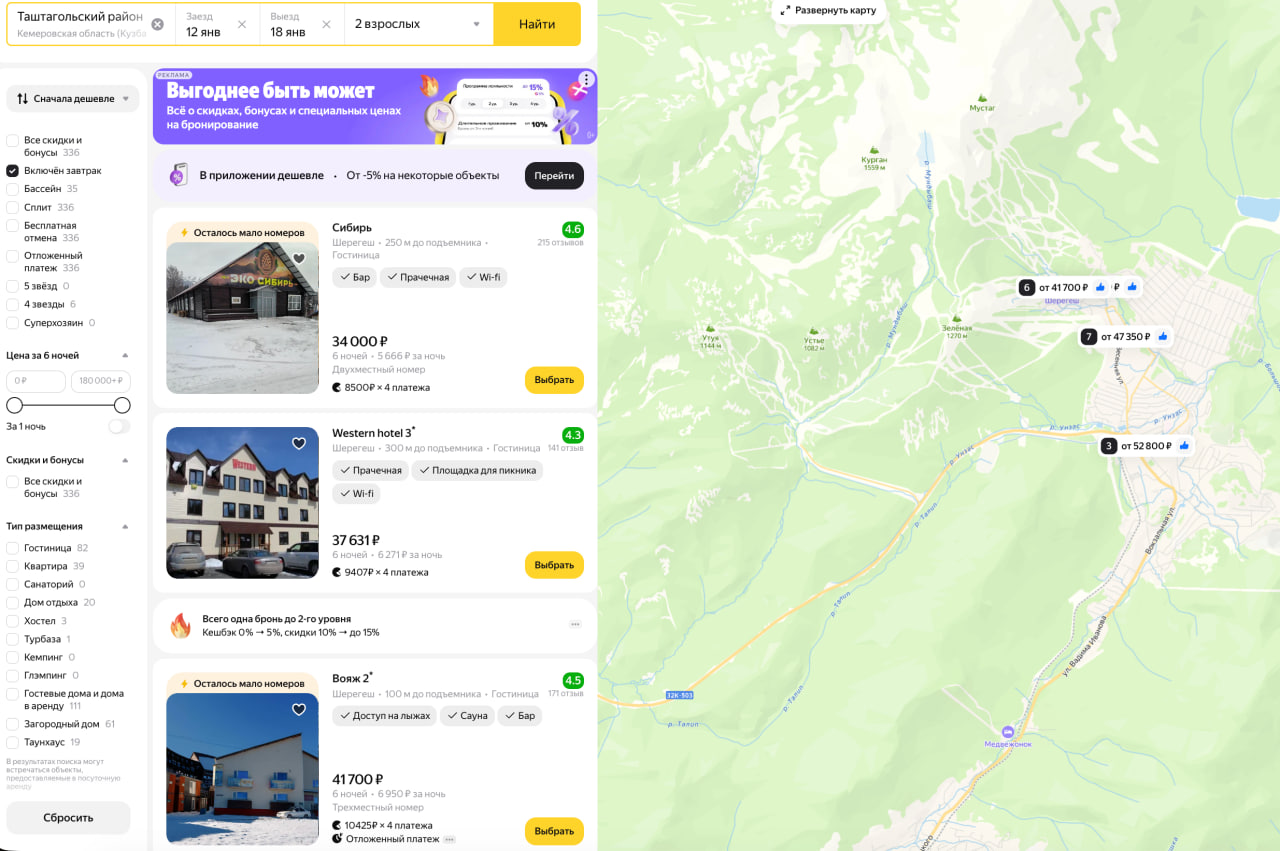Select map price marker от 52 800 ₽
This screenshot has height=851, width=1280.
click(x=1146, y=446)
